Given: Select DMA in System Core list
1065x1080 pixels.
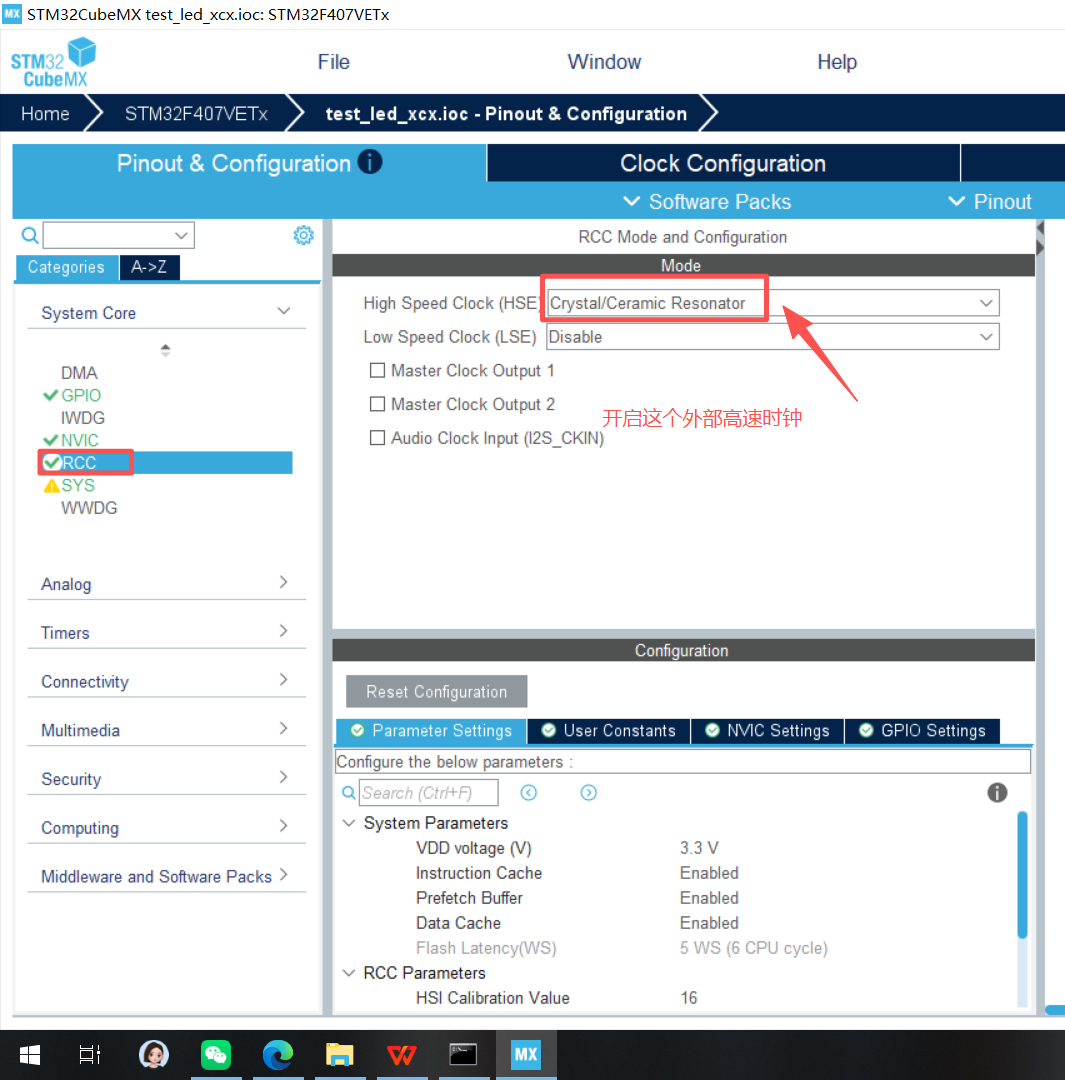Looking at the screenshot, I should tap(79, 373).
